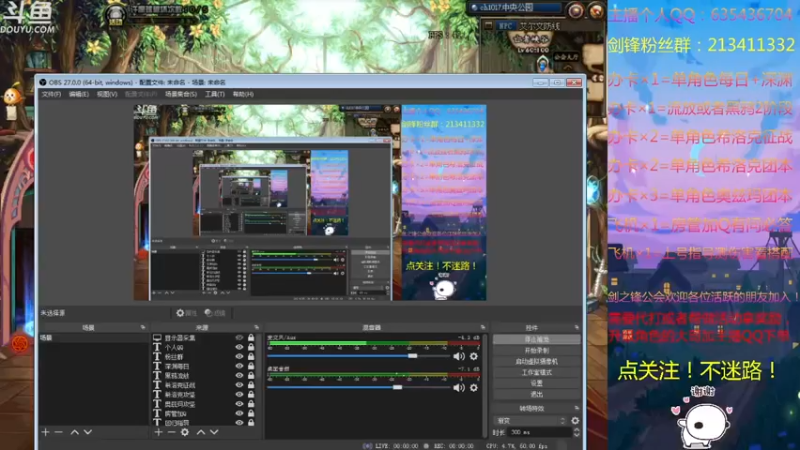Viewport: 800px width, 450px height.
Task: Unlock the 深渊每日 source lock icon
Action: [x=251, y=366]
